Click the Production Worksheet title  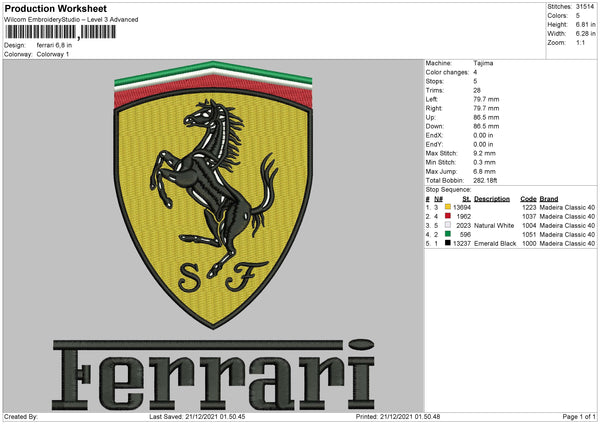click(x=55, y=8)
